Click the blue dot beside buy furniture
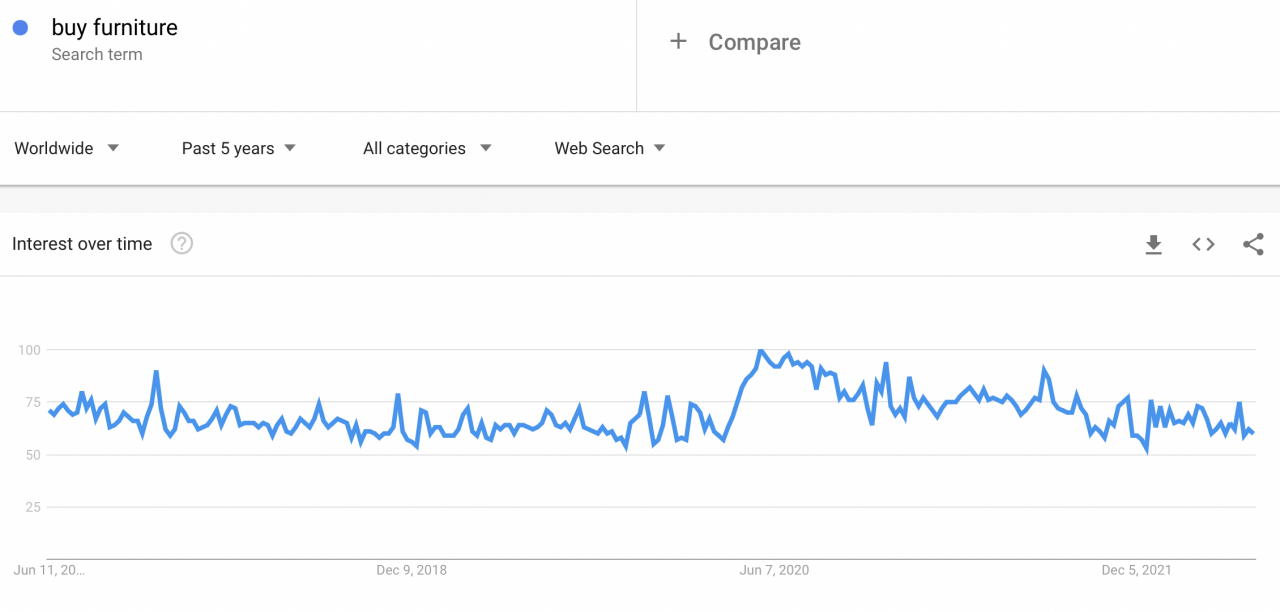This screenshot has height=612, width=1280. tap(20, 28)
